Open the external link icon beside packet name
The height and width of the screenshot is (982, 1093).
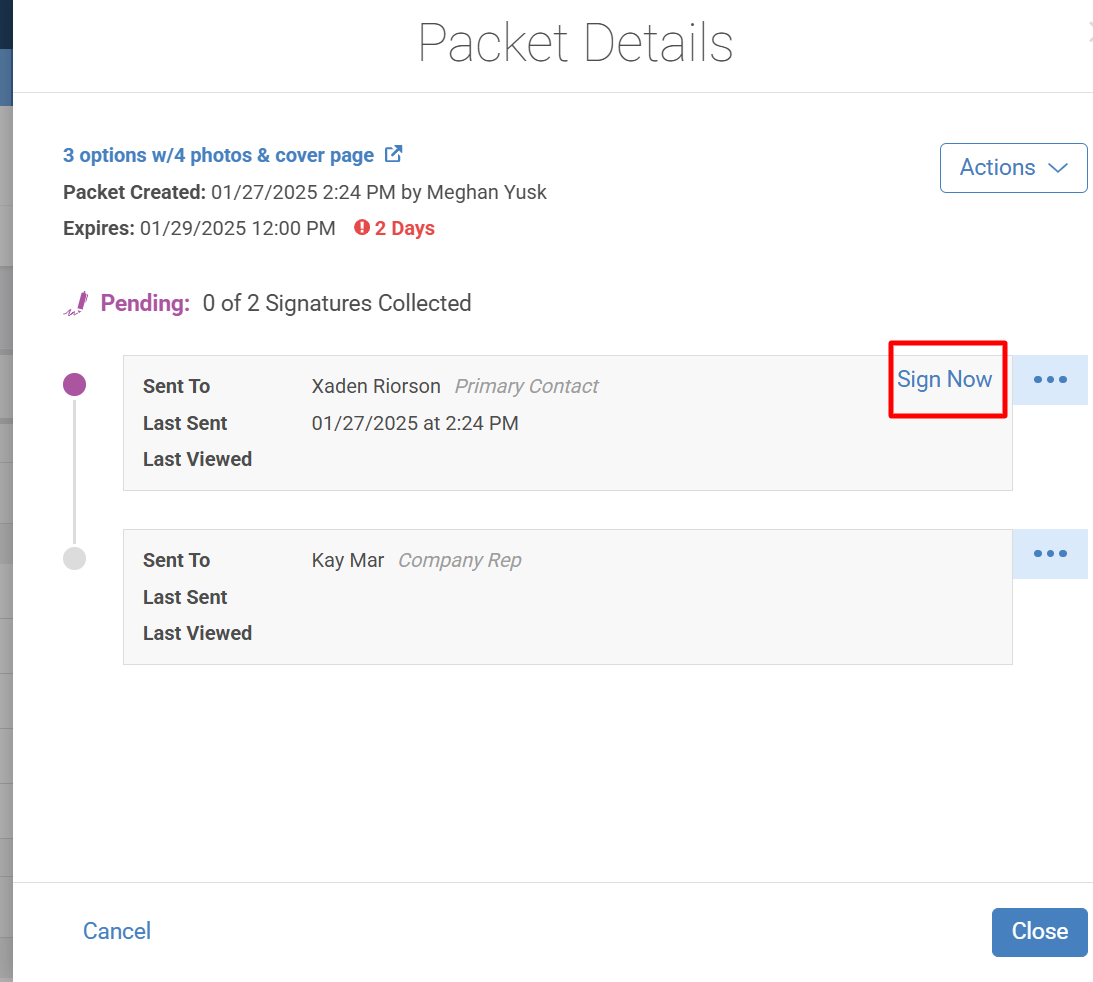point(394,153)
